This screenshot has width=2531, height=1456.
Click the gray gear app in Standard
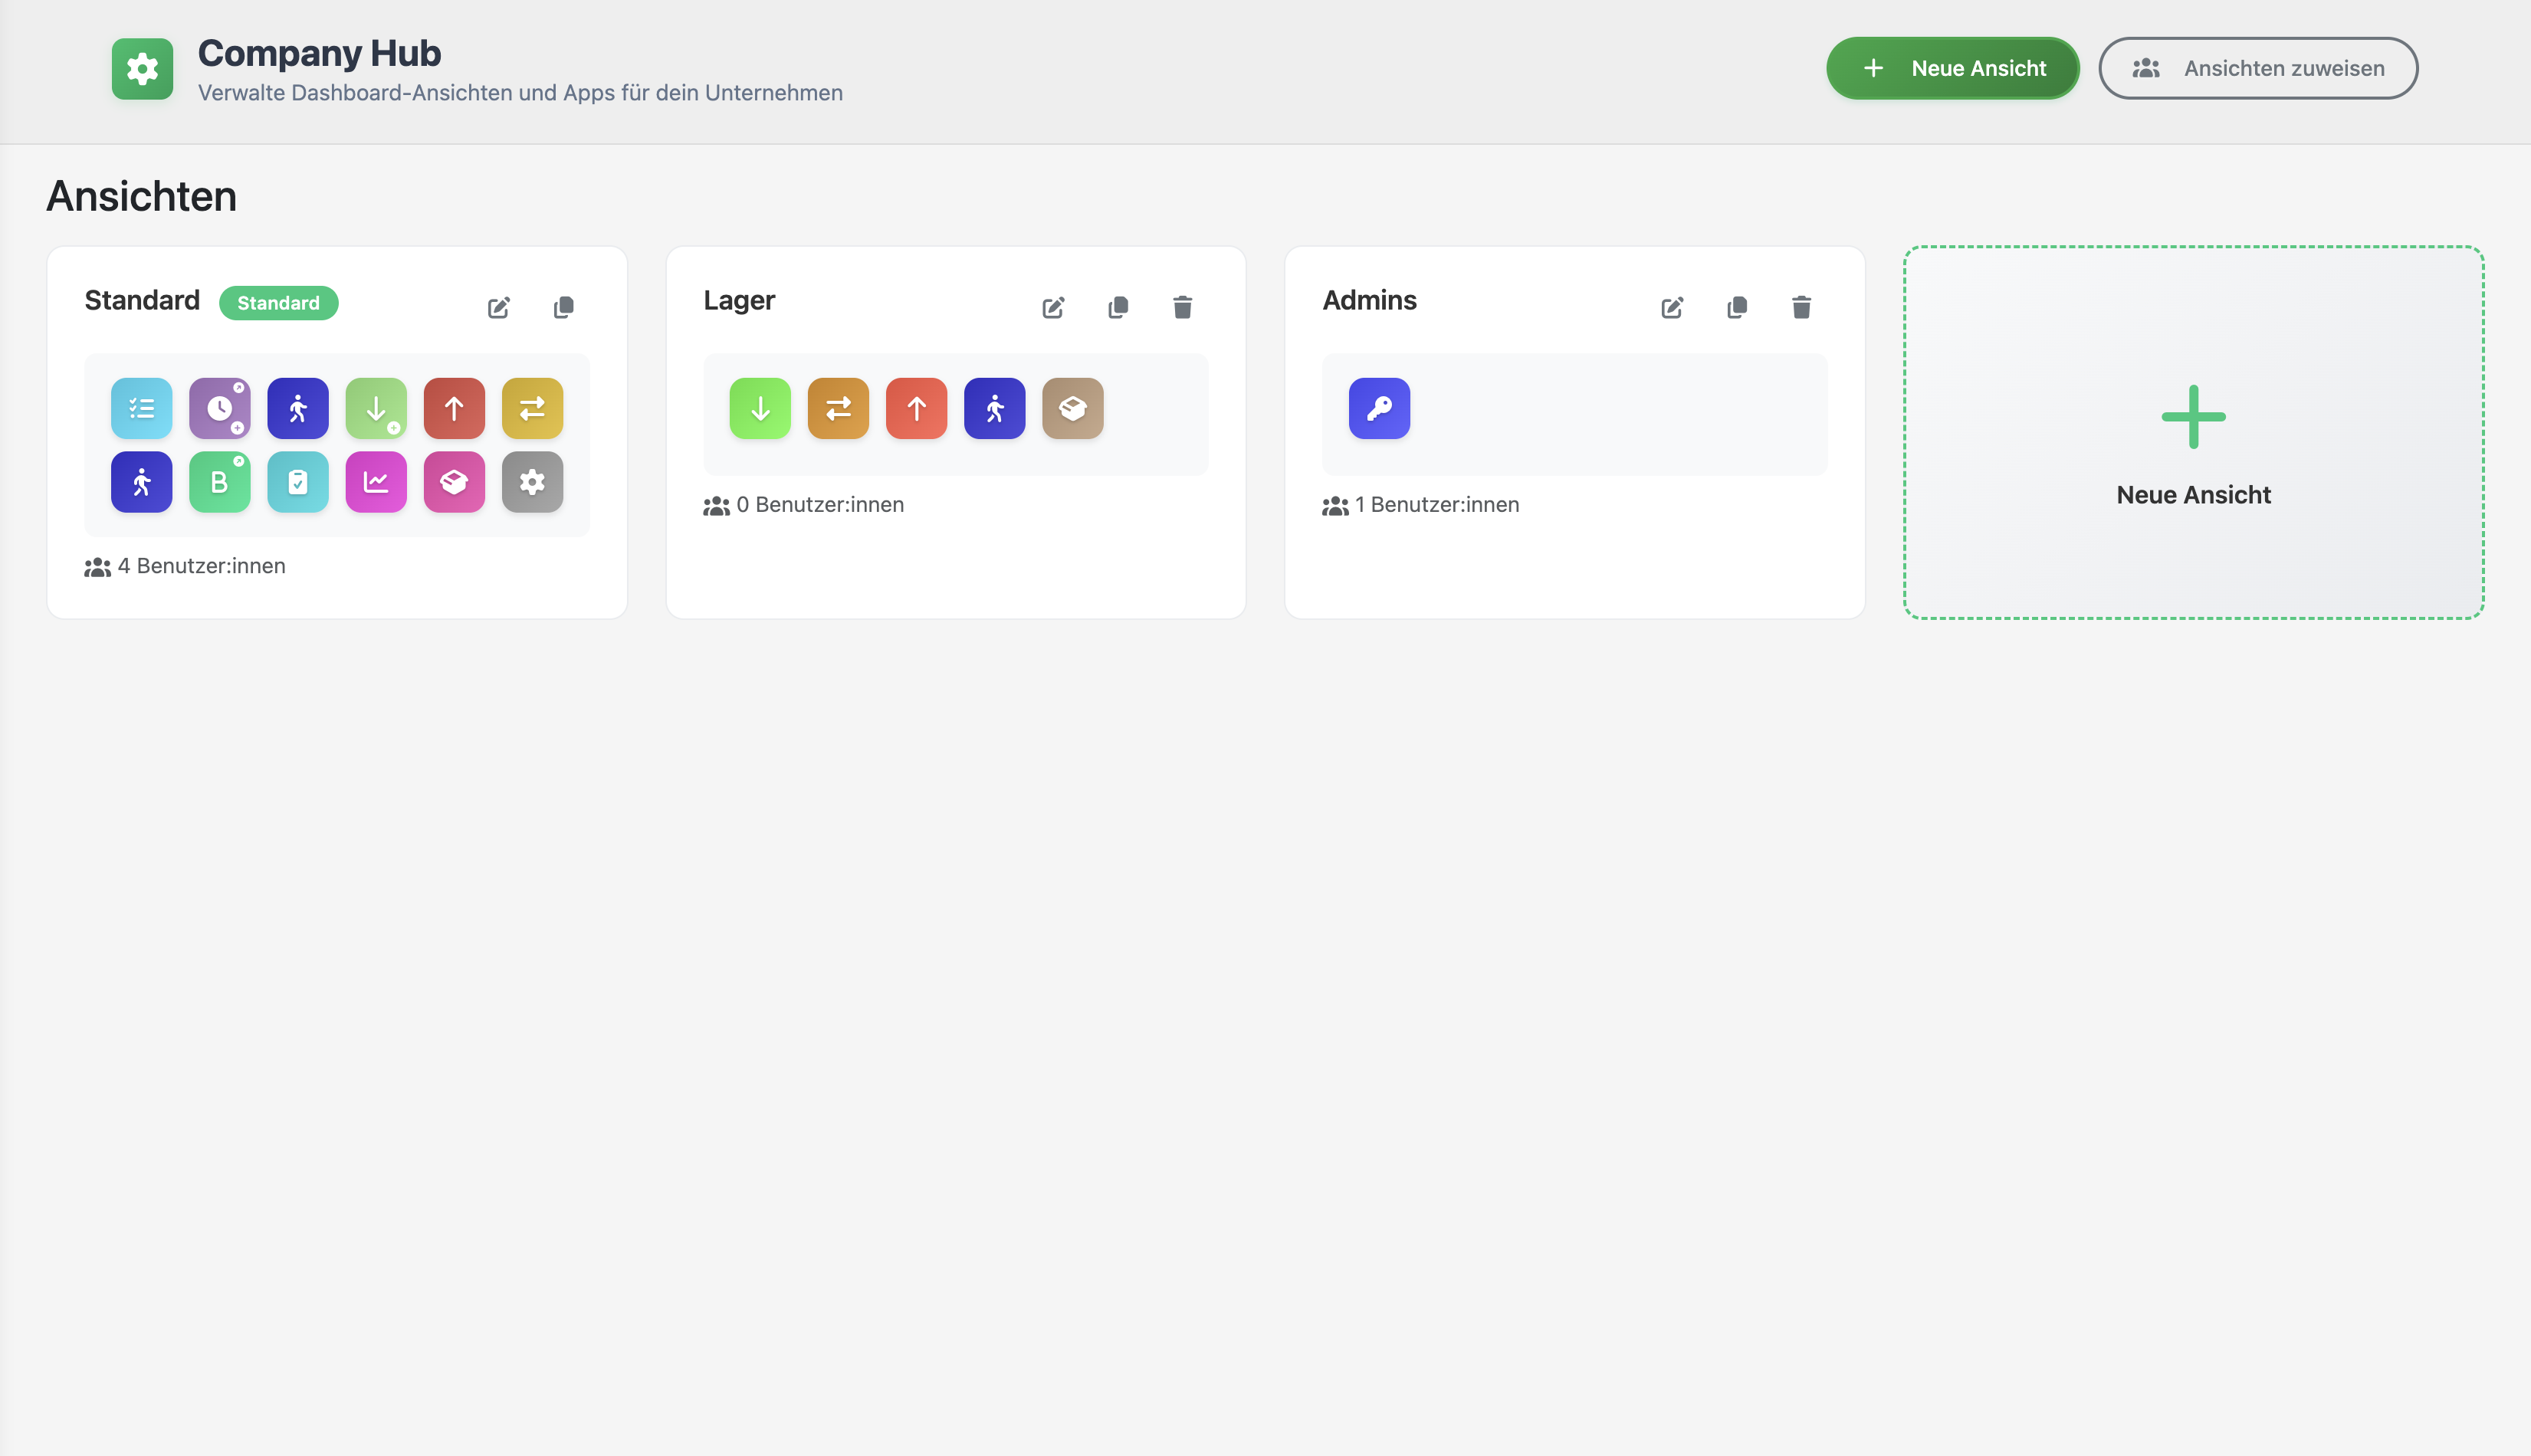[532, 482]
